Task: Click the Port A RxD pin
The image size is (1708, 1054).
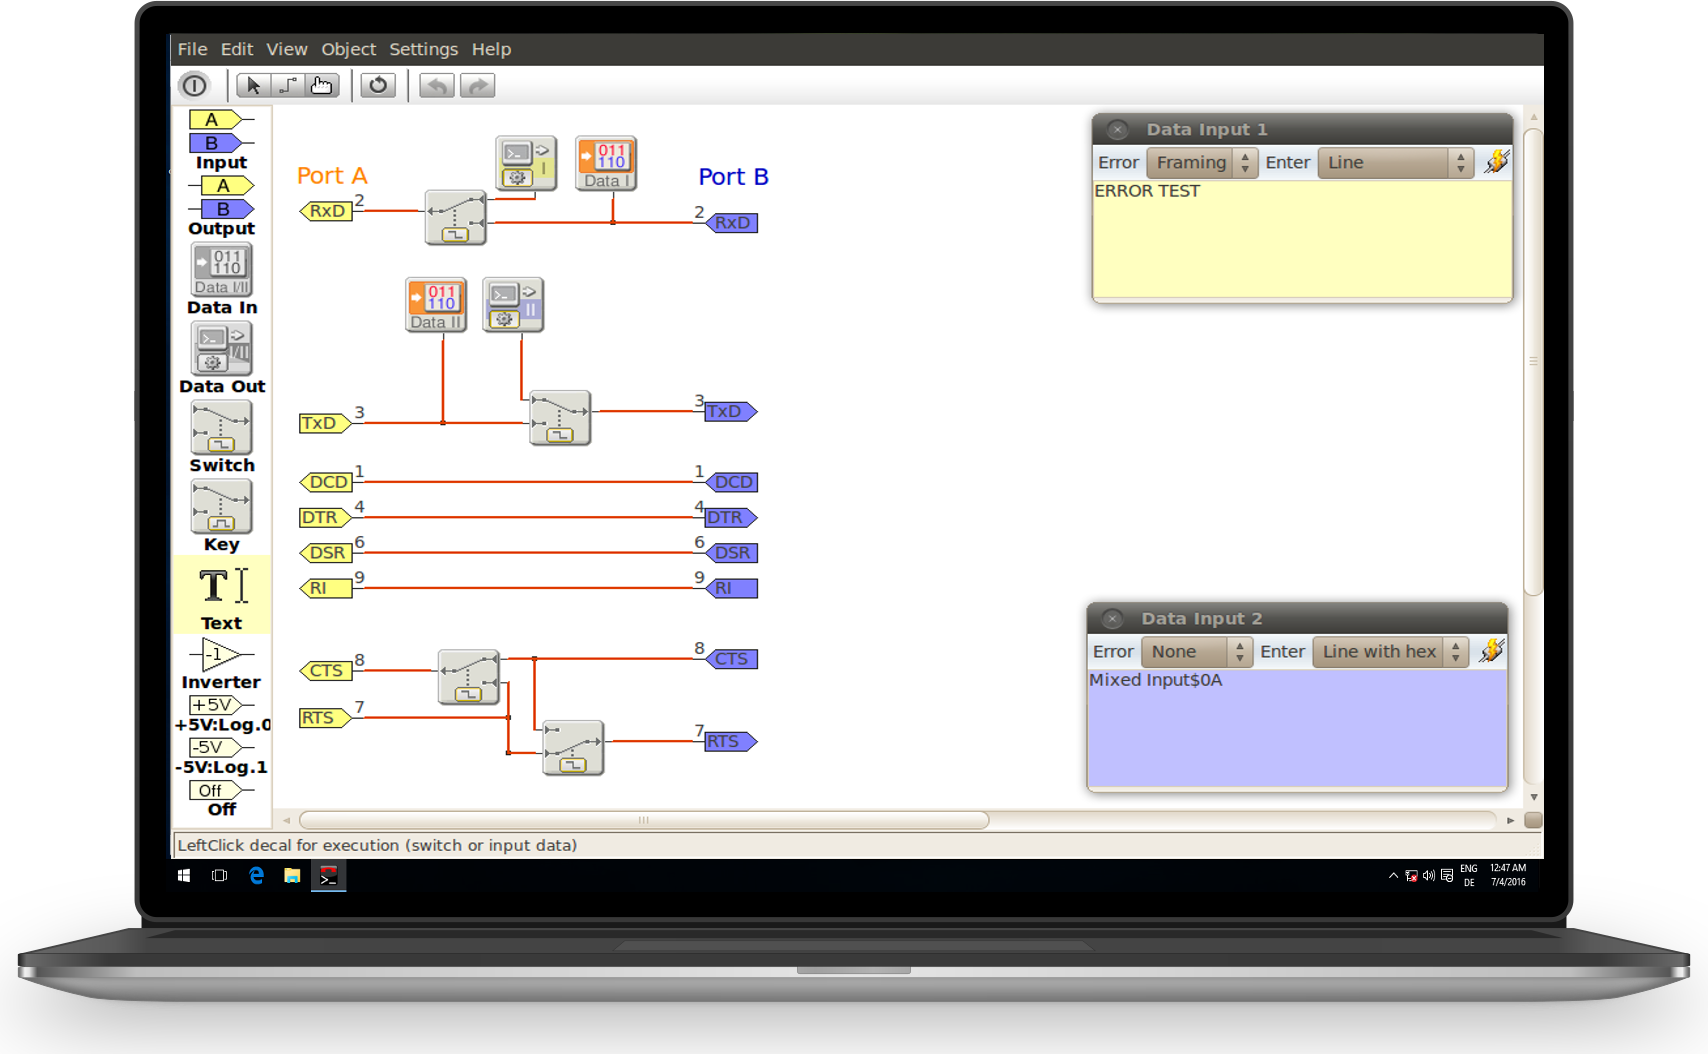Action: pos(327,211)
